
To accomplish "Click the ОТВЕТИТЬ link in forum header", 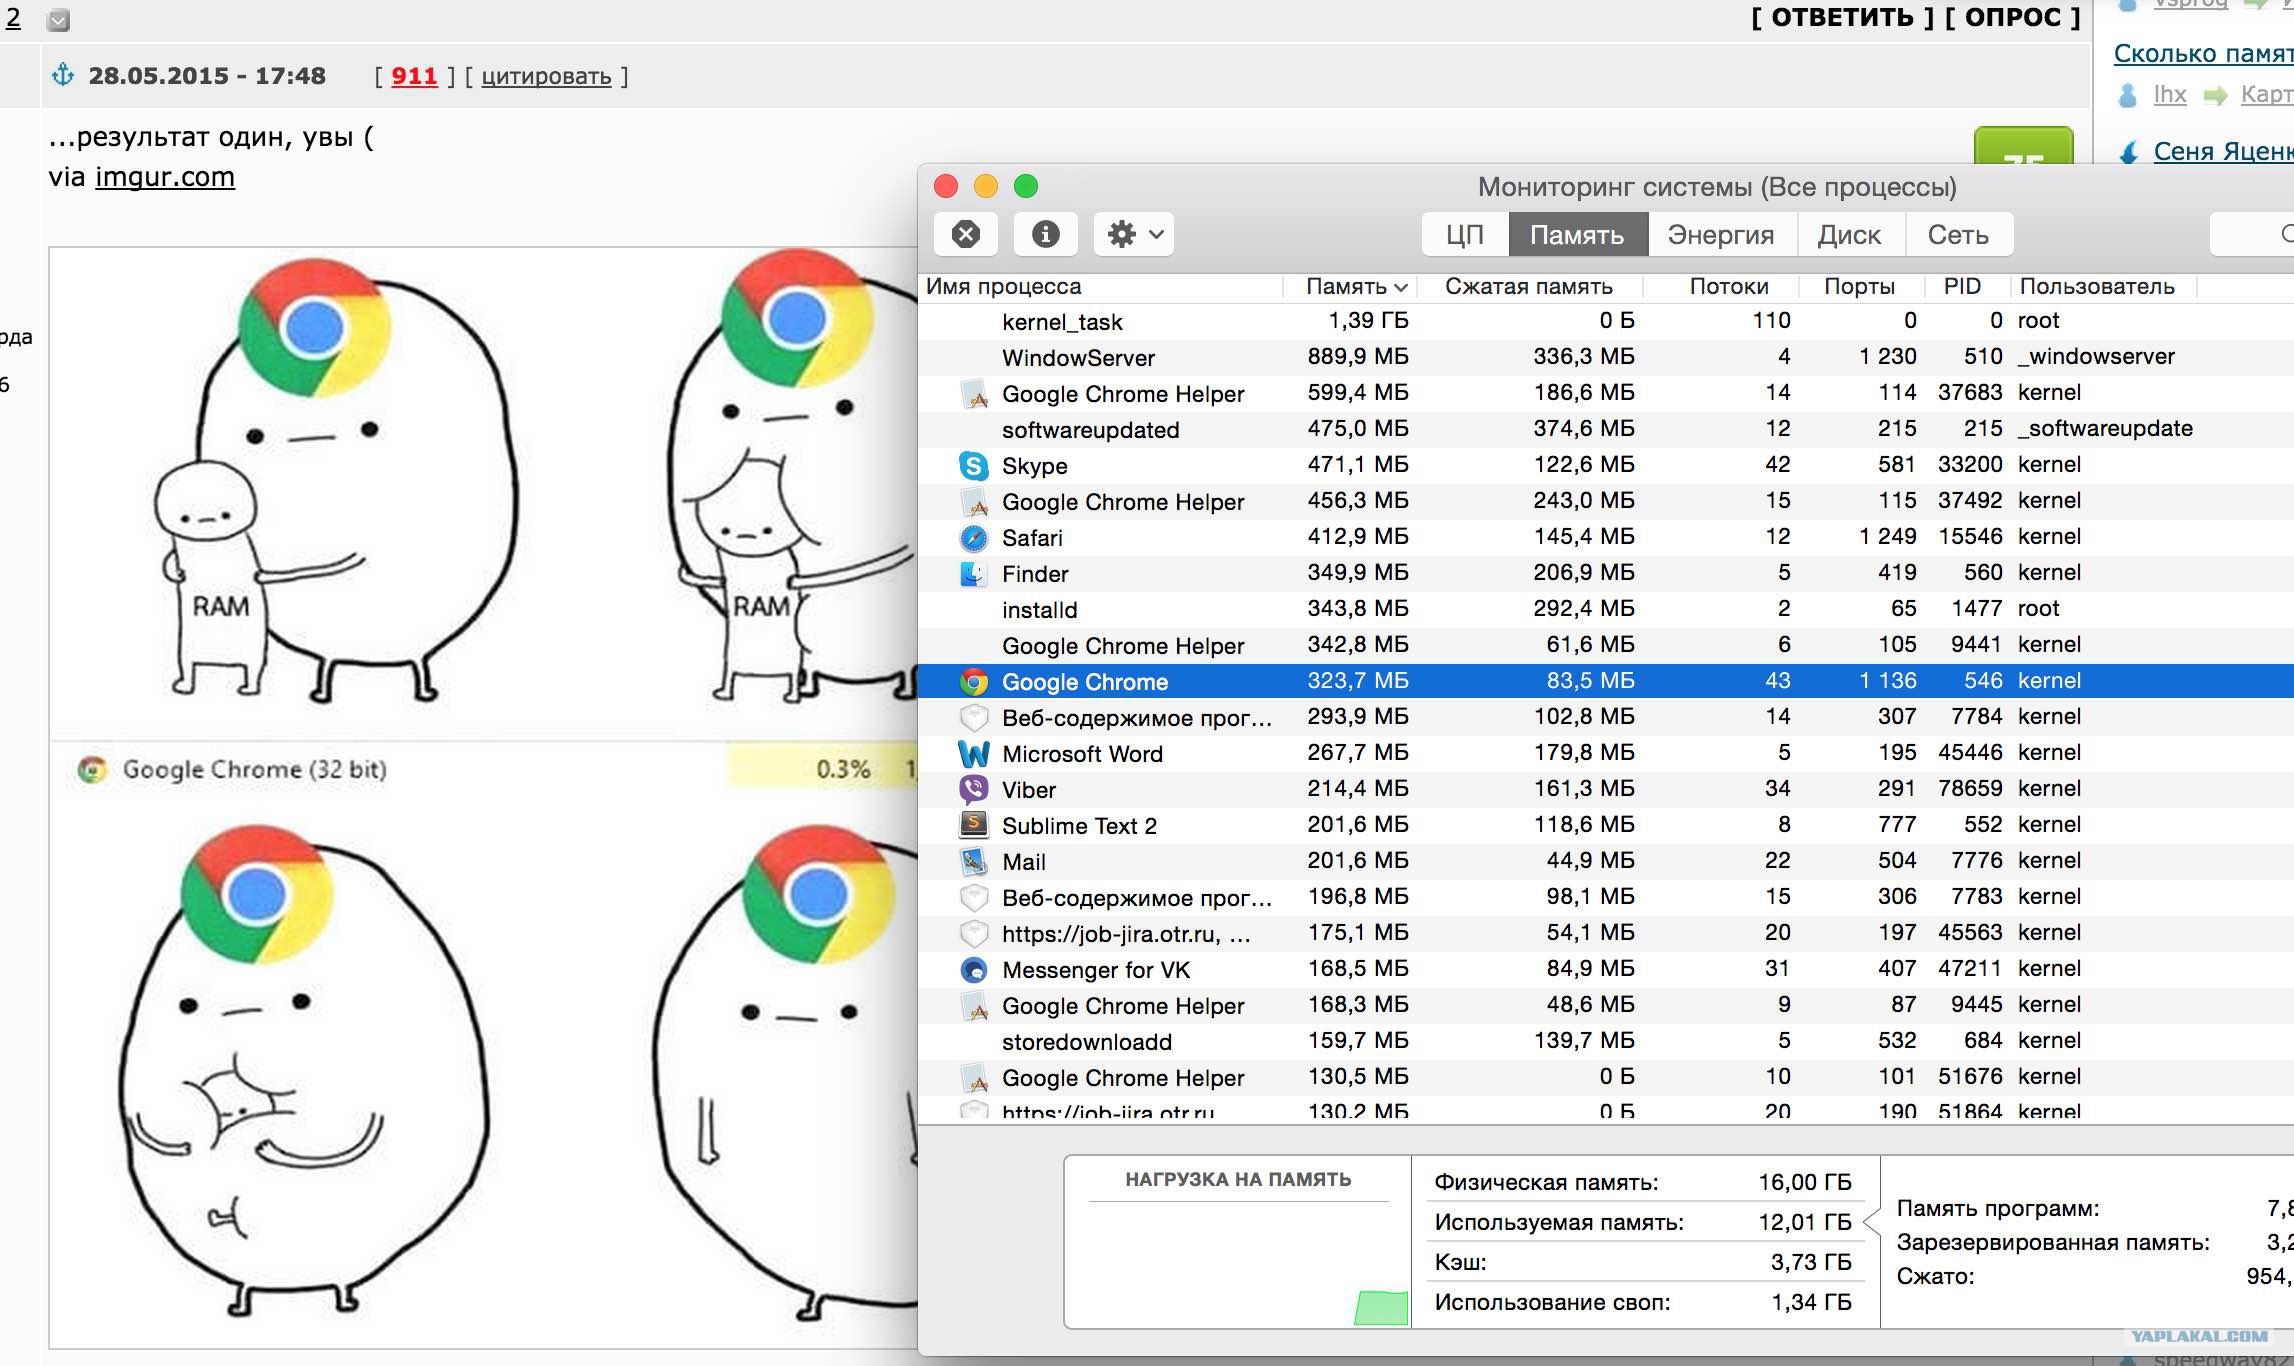I will (1843, 17).
